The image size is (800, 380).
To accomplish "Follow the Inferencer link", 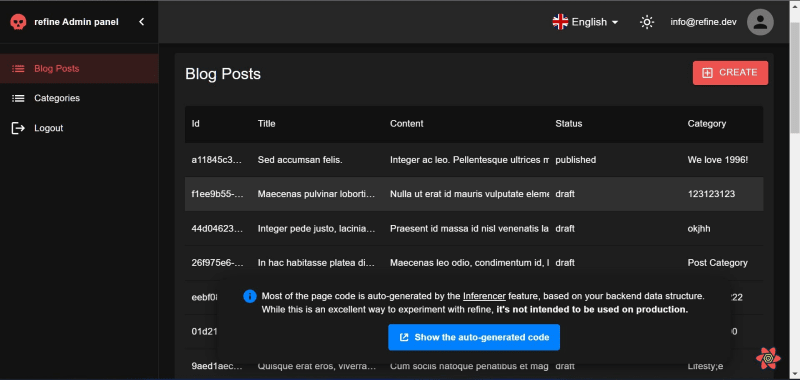I will pos(484,296).
